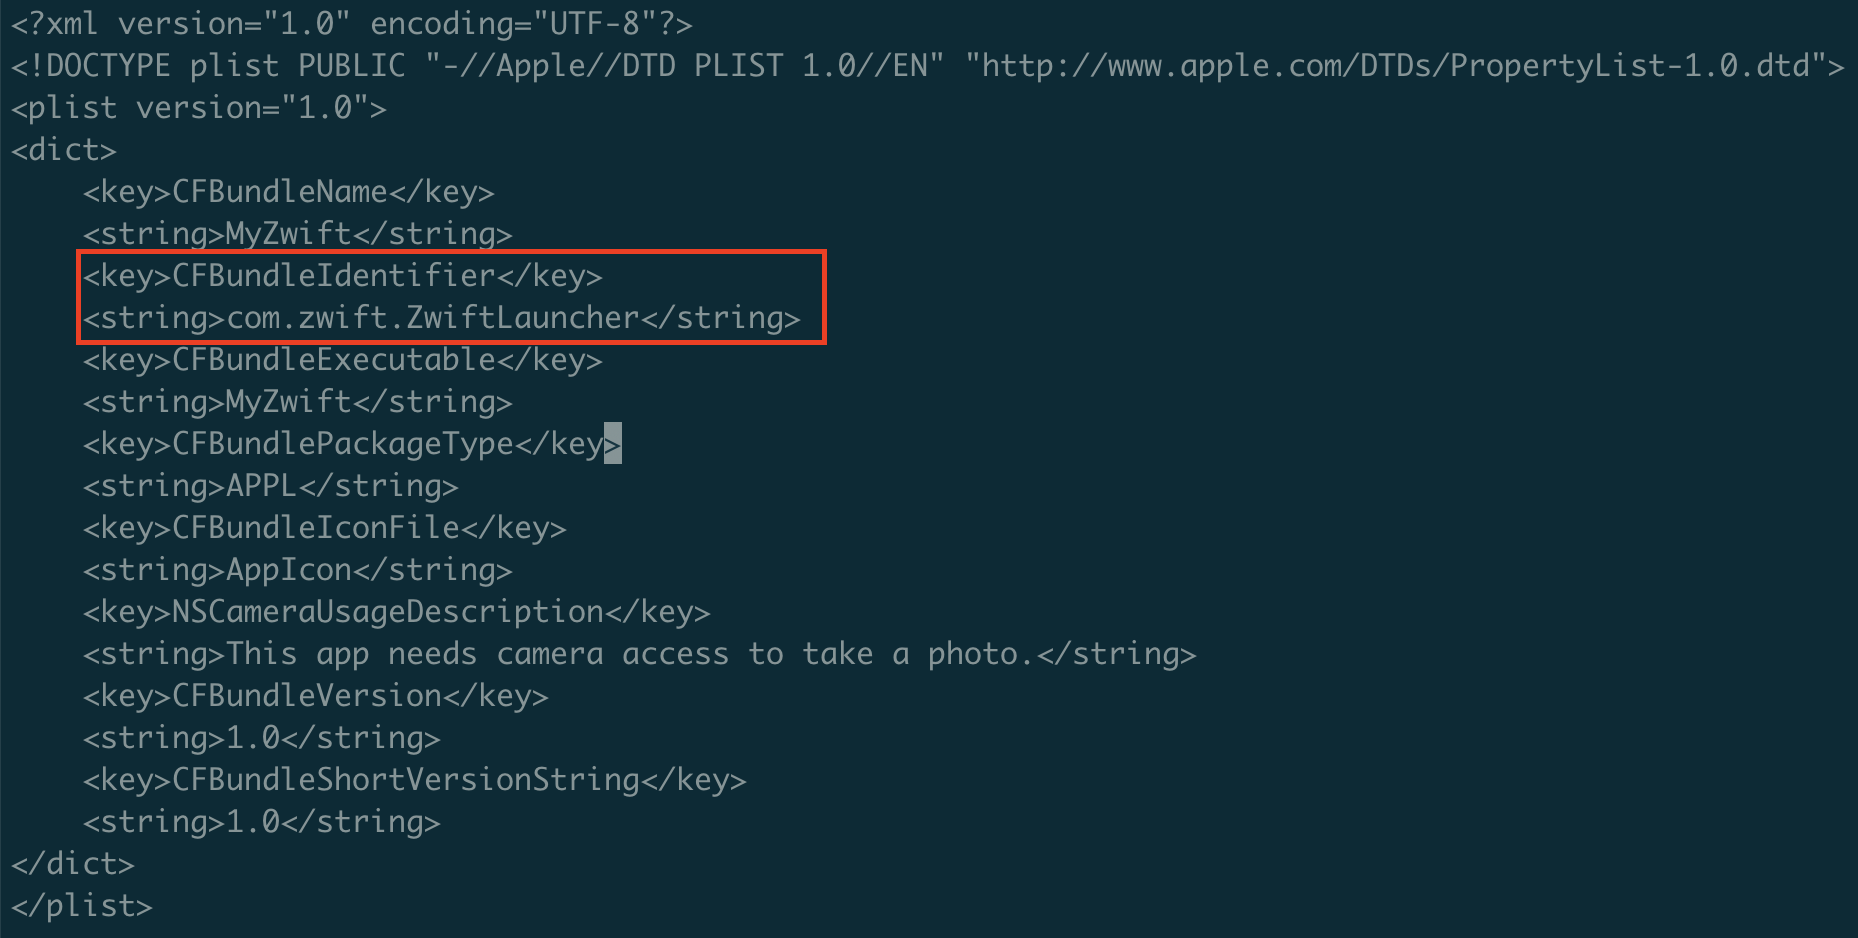Viewport: 1858px width, 938px height.
Task: Click the com.zwift.ZwiftLauncher string value
Action: click(432, 318)
